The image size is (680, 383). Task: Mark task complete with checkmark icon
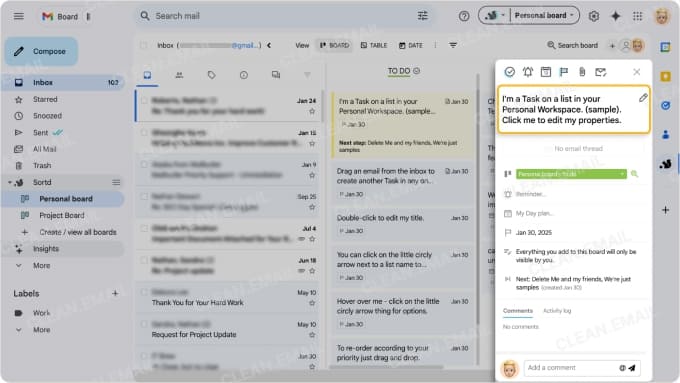point(510,72)
